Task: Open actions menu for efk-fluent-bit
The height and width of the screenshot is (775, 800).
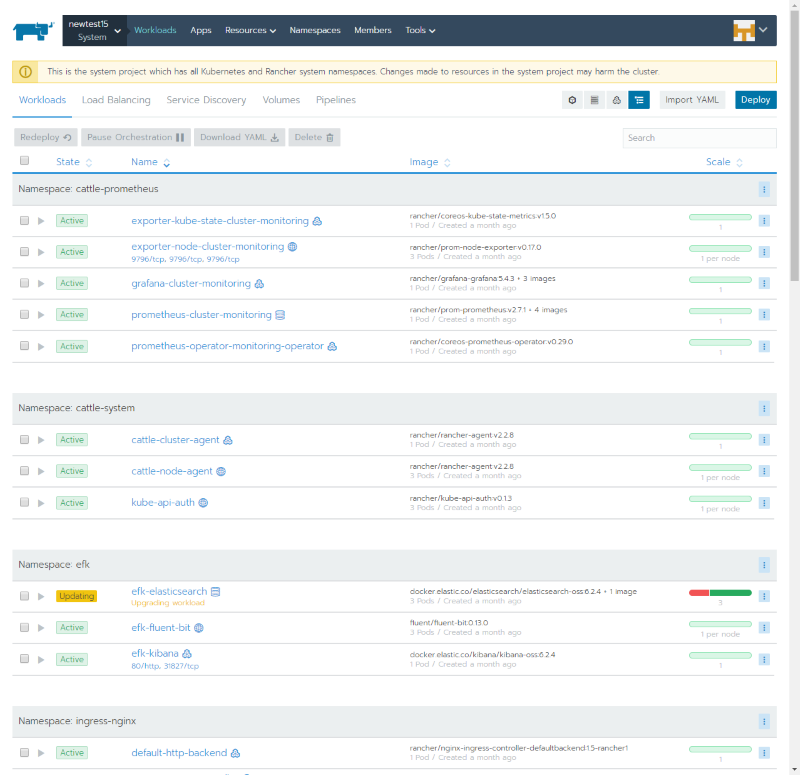Action: click(764, 628)
